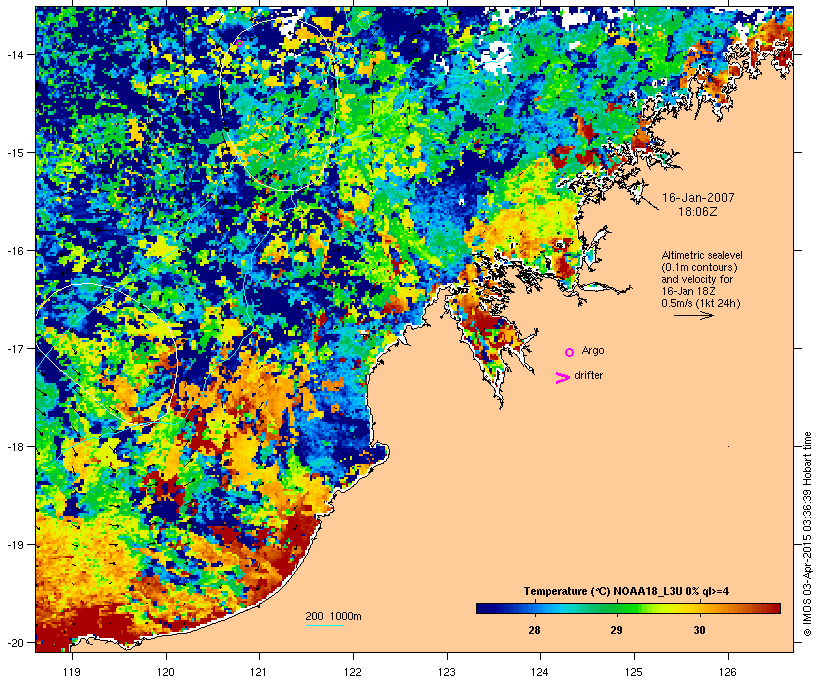The width and height of the screenshot is (820, 680).
Task: Click the 121 longitude axis label
Action: [x=259, y=672]
